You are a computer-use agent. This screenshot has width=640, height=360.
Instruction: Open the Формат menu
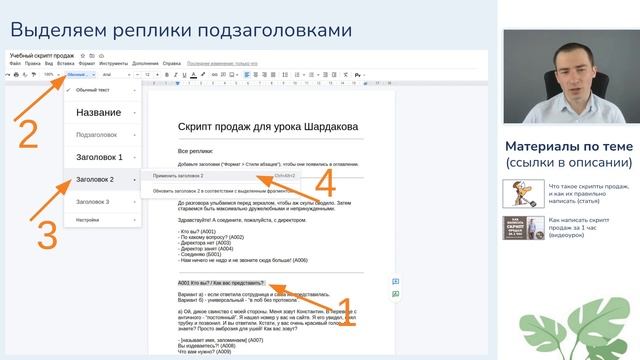(x=87, y=64)
